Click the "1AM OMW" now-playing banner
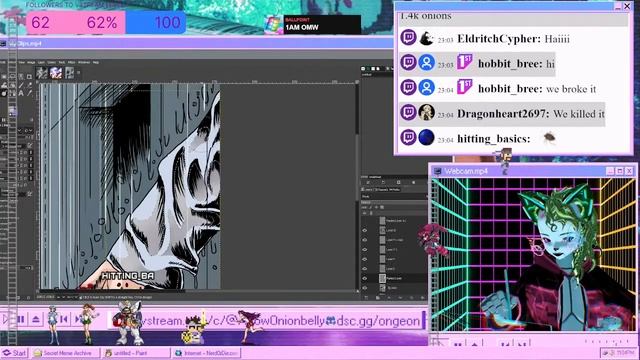The height and width of the screenshot is (360, 640). click(x=322, y=24)
